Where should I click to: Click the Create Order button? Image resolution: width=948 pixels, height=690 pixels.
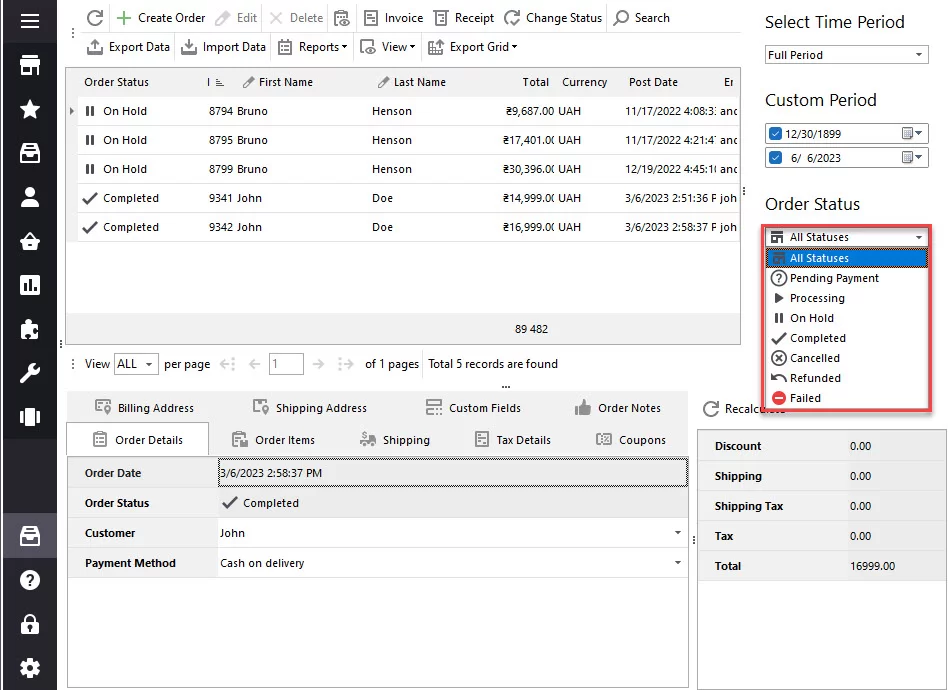[x=160, y=17]
